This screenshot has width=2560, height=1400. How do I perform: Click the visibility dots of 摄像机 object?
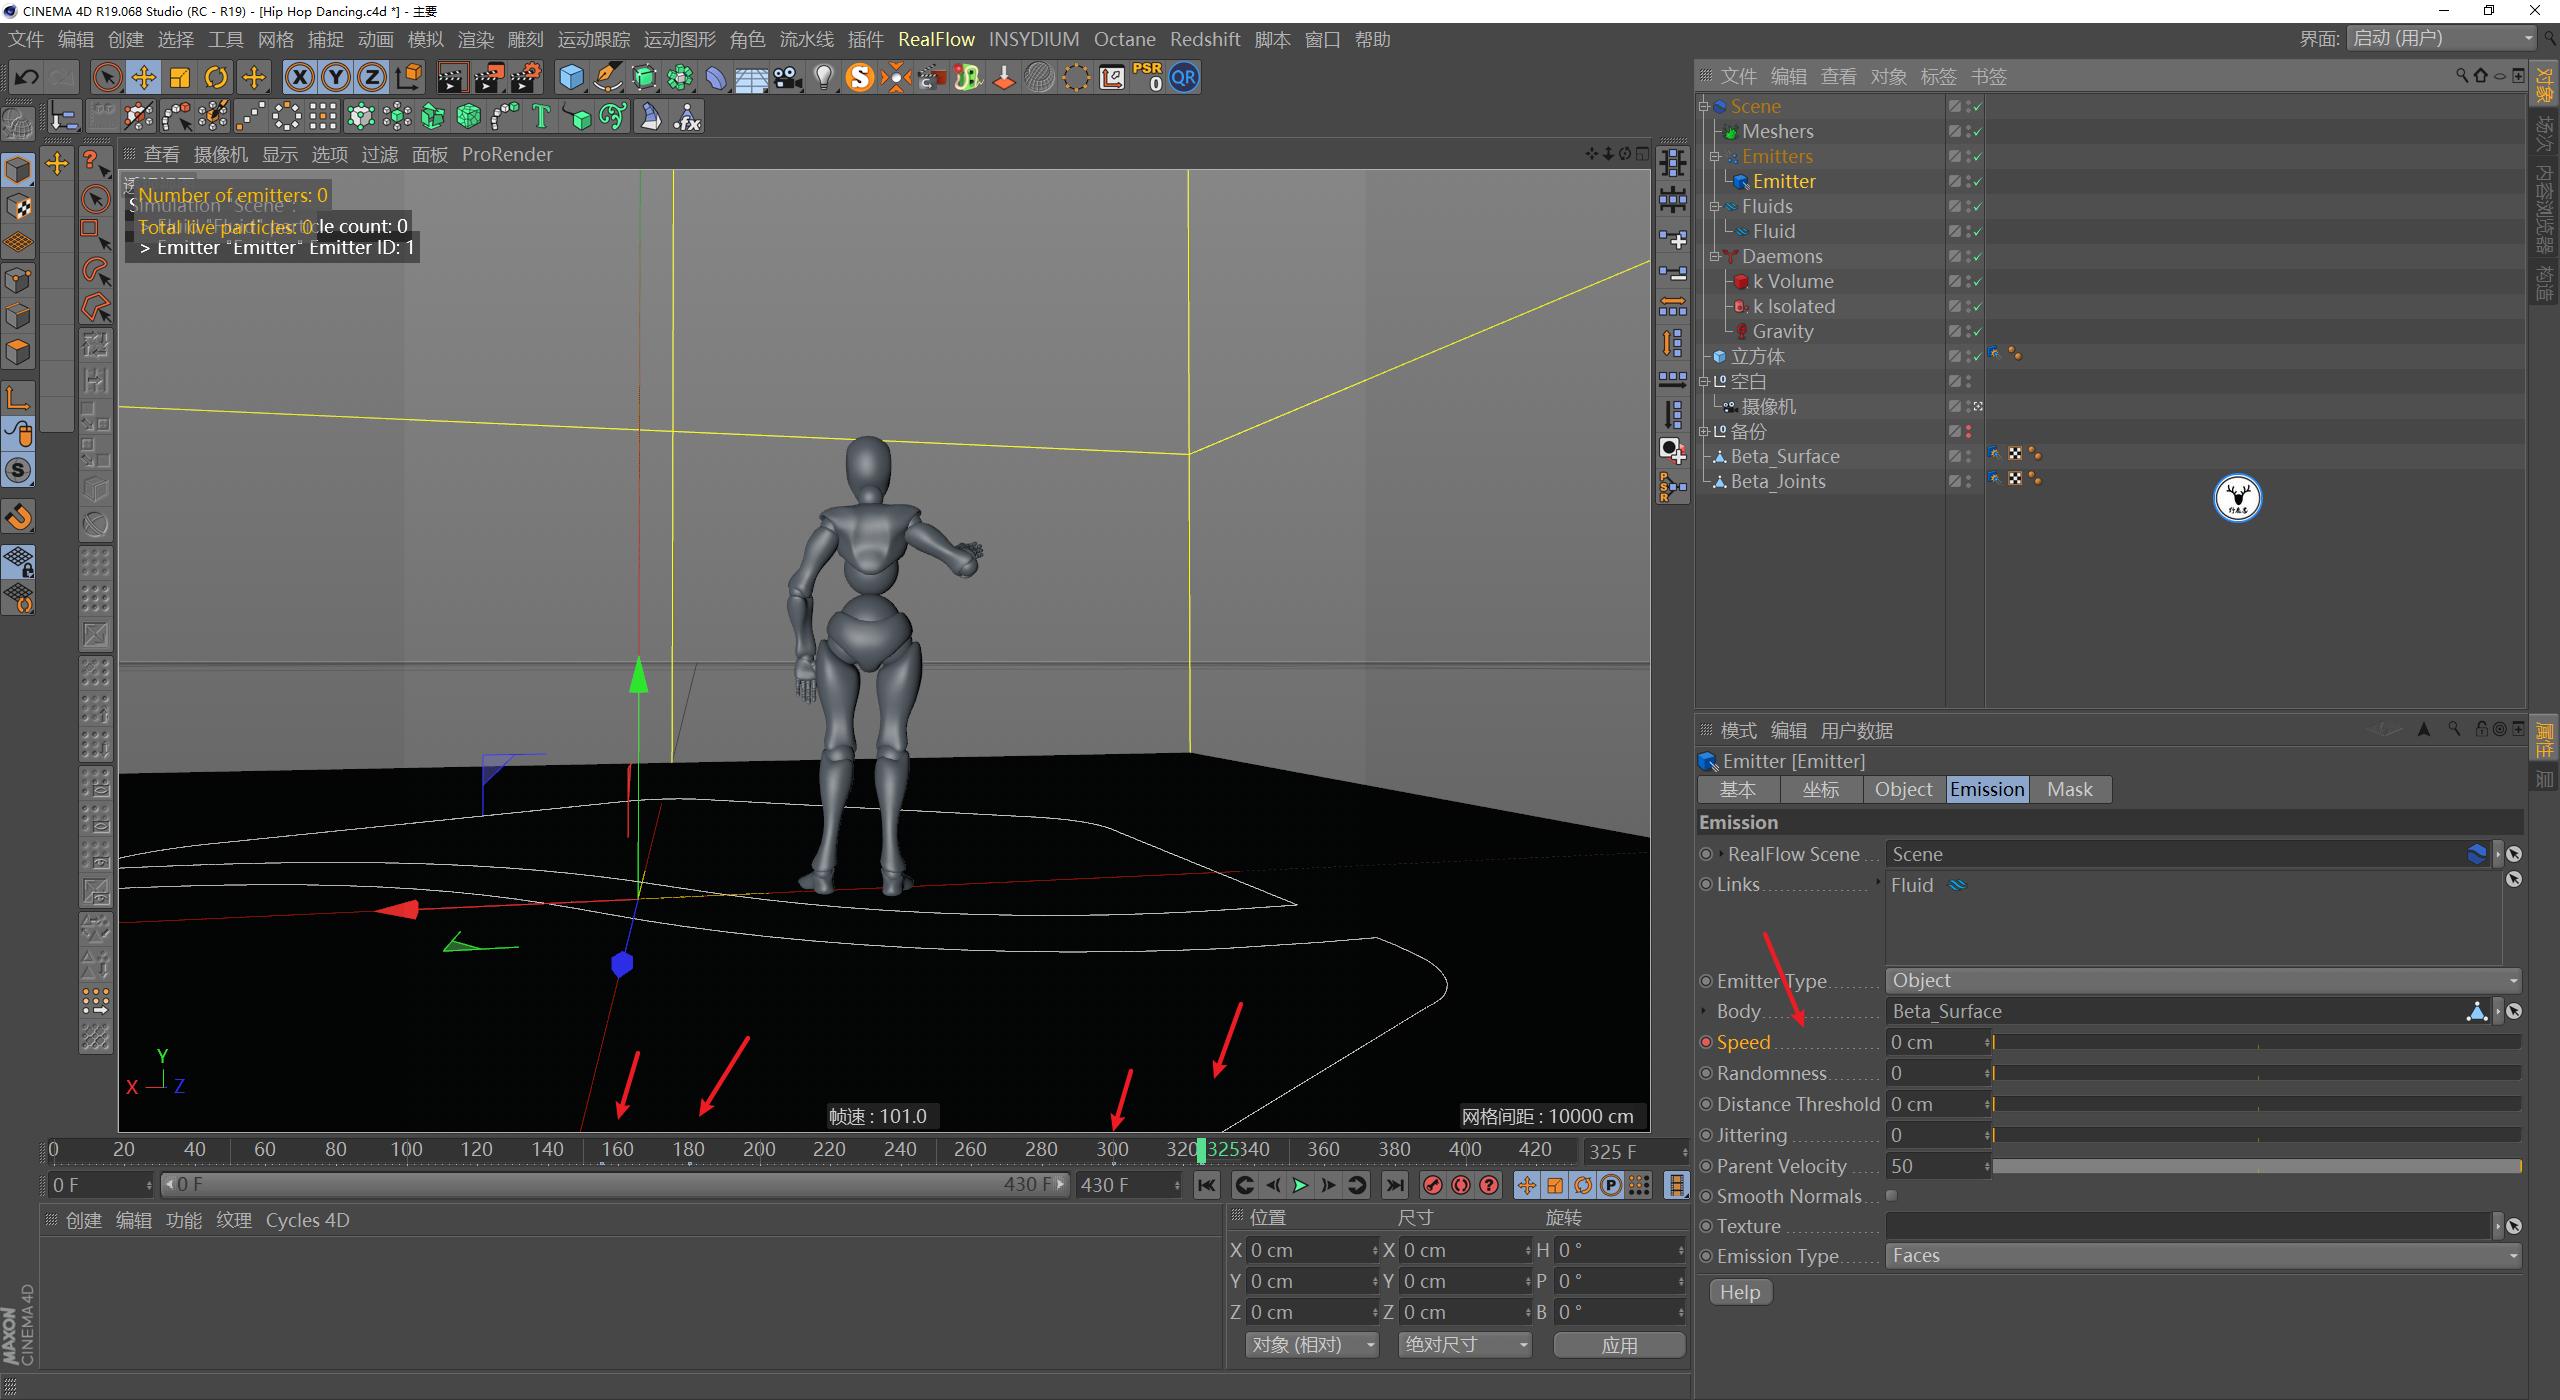click(1968, 406)
